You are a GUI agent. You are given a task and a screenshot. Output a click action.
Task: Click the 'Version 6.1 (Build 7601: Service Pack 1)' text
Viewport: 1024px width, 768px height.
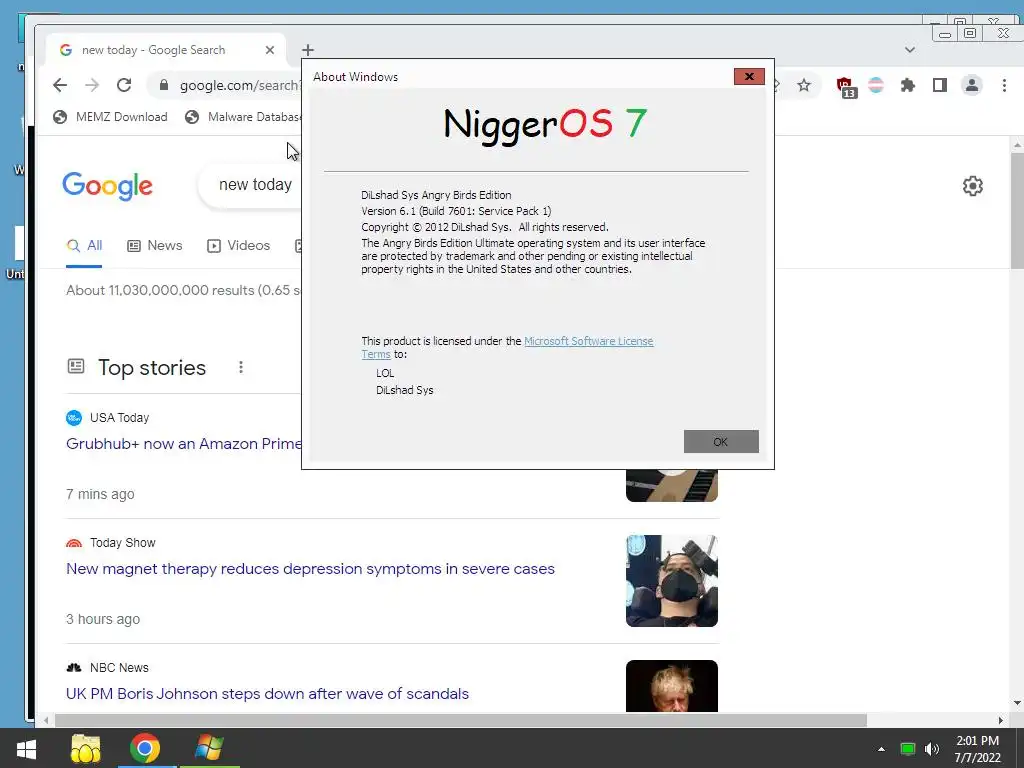coord(456,211)
